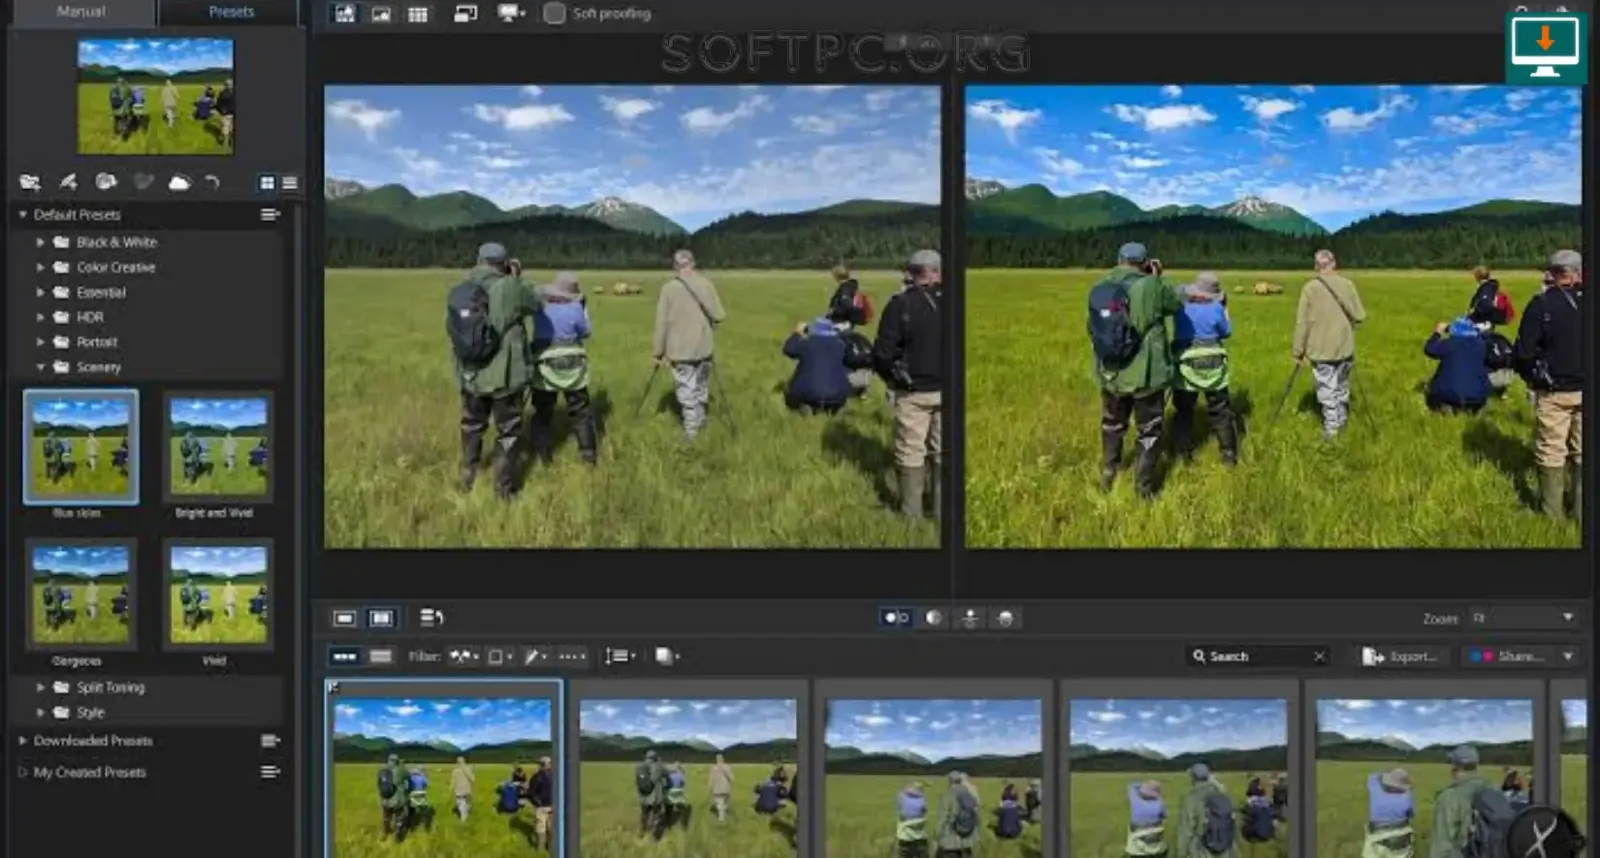Expand the Color Creative preset folder
Screen dimensions: 1600x858
click(40, 267)
